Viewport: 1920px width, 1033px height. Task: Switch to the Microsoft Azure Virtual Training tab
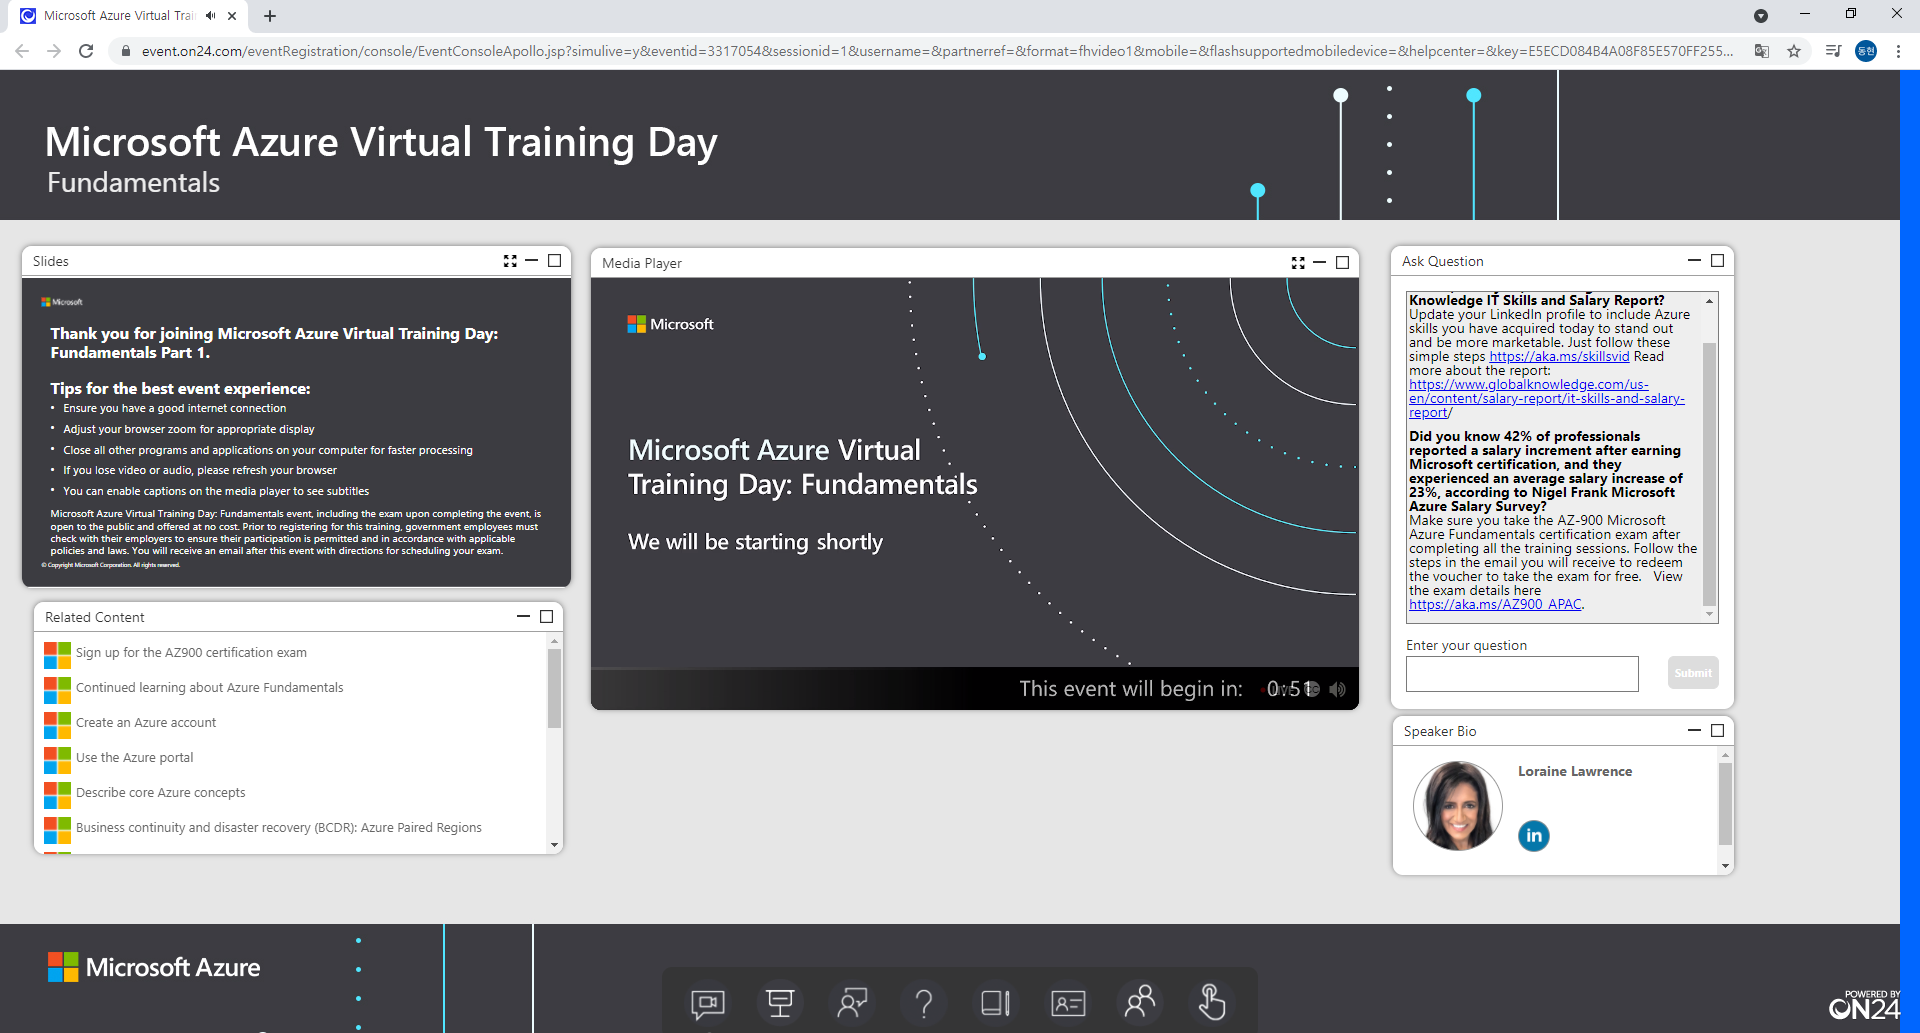[115, 16]
